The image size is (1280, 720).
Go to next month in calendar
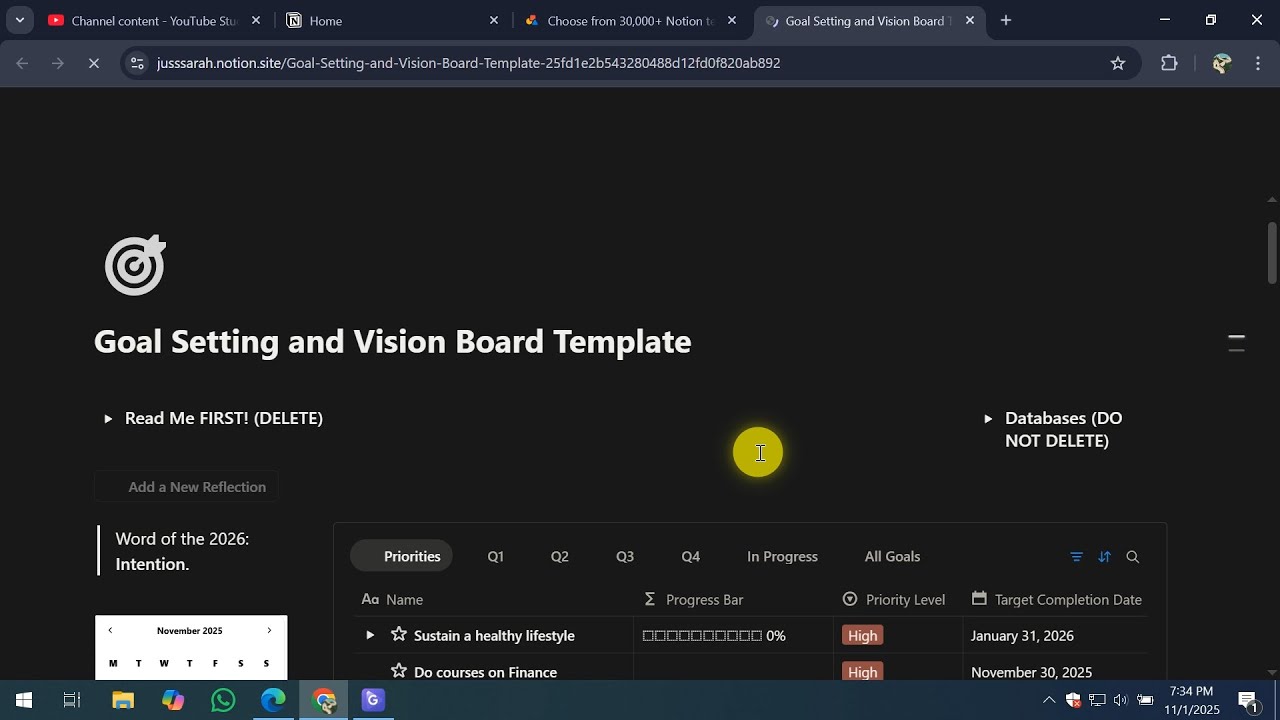click(269, 631)
